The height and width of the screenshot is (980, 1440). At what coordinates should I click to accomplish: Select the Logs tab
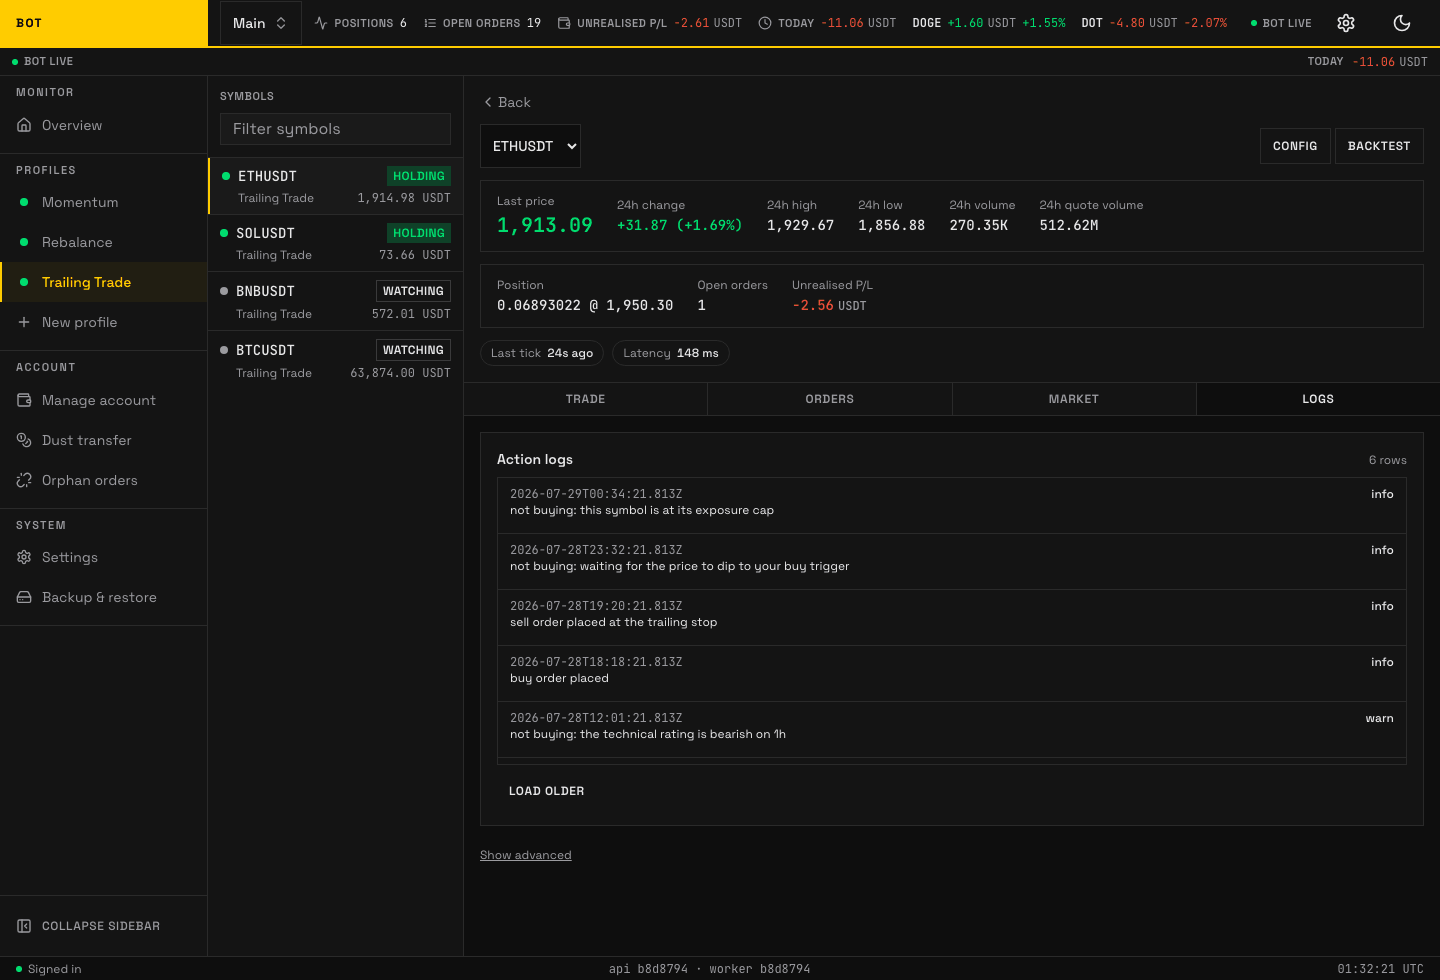coord(1318,399)
